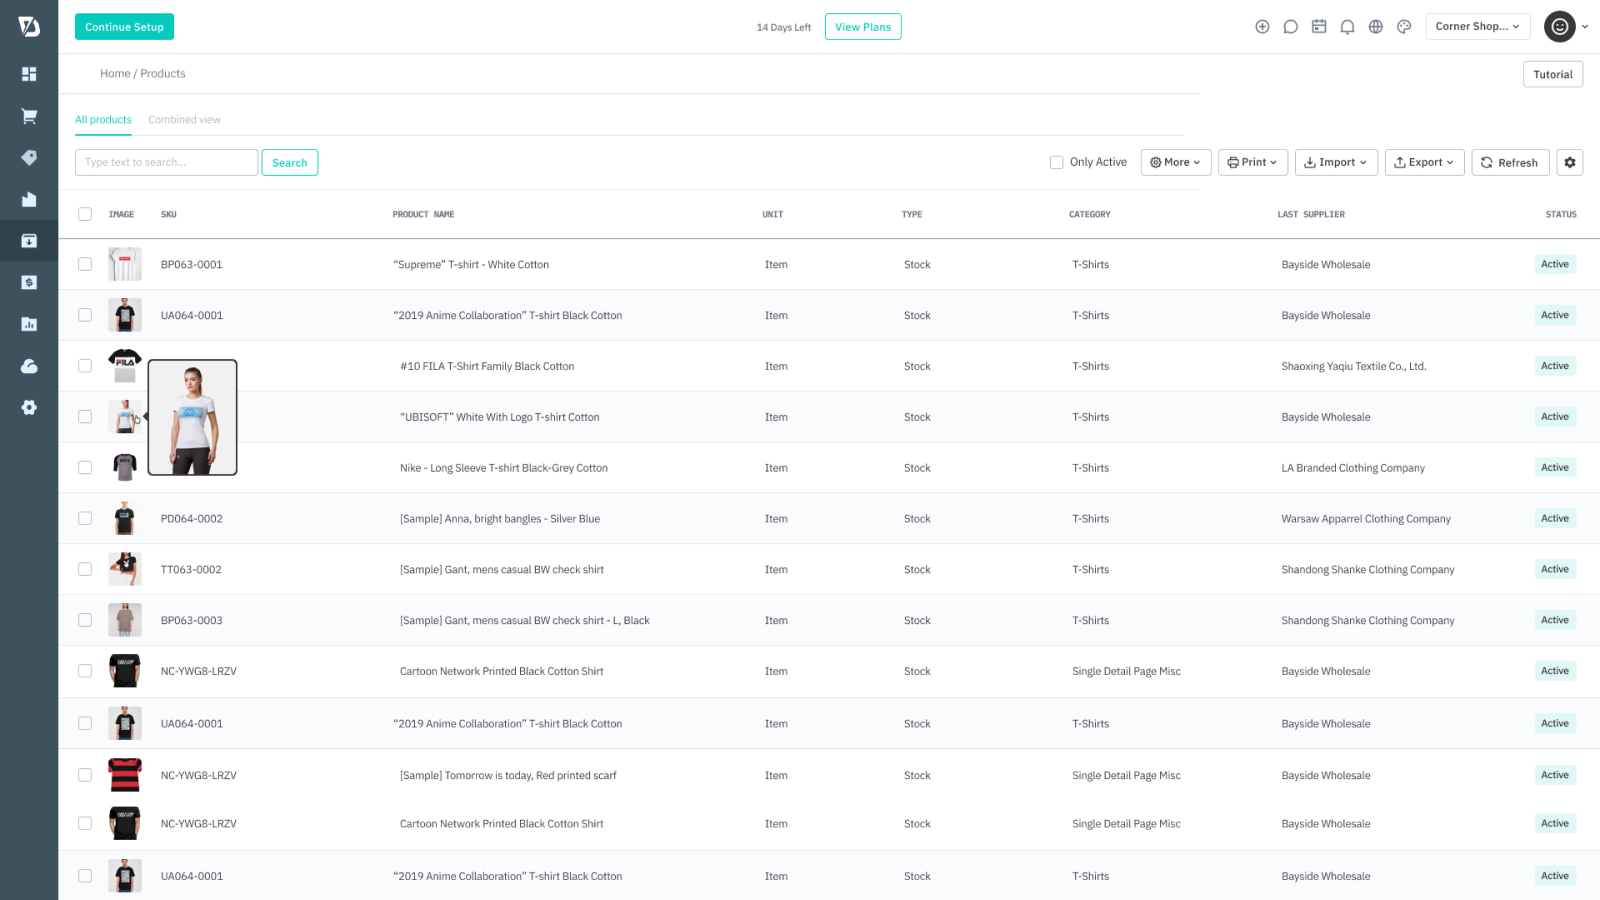Expand the More dropdown
This screenshot has width=1600, height=900.
coord(1176,162)
